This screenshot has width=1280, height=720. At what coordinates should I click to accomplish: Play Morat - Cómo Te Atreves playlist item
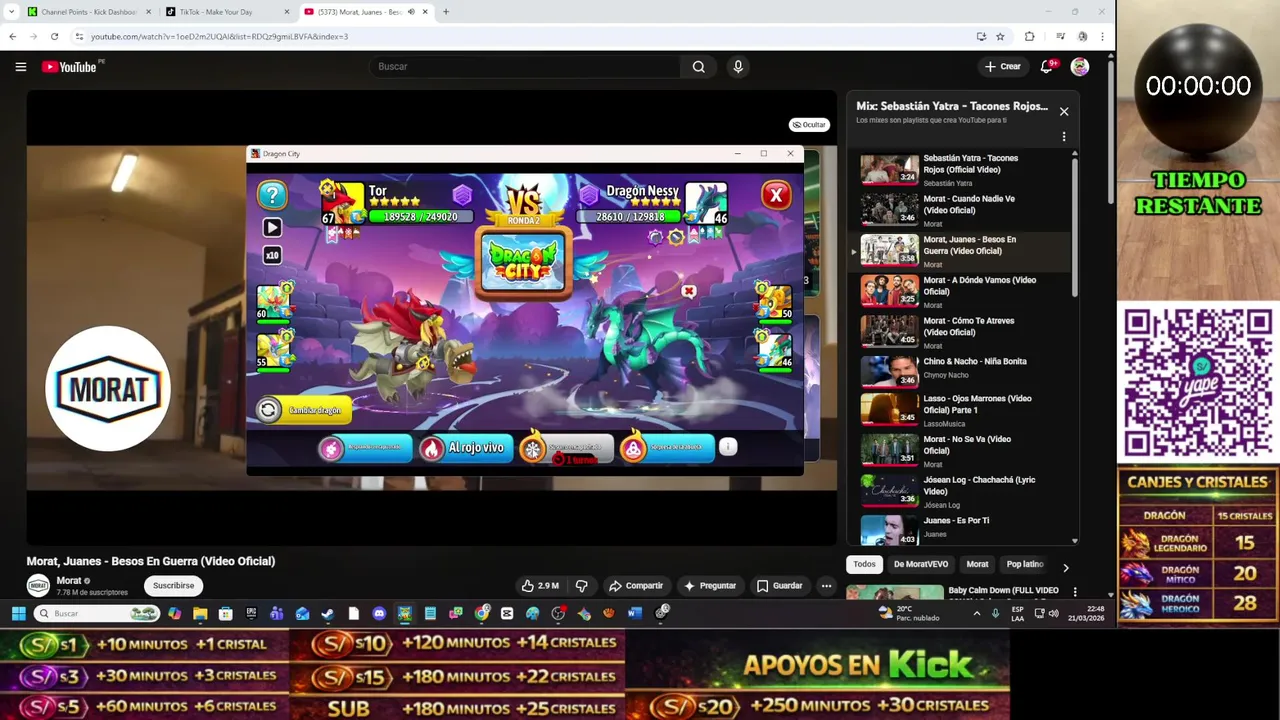click(x=960, y=332)
